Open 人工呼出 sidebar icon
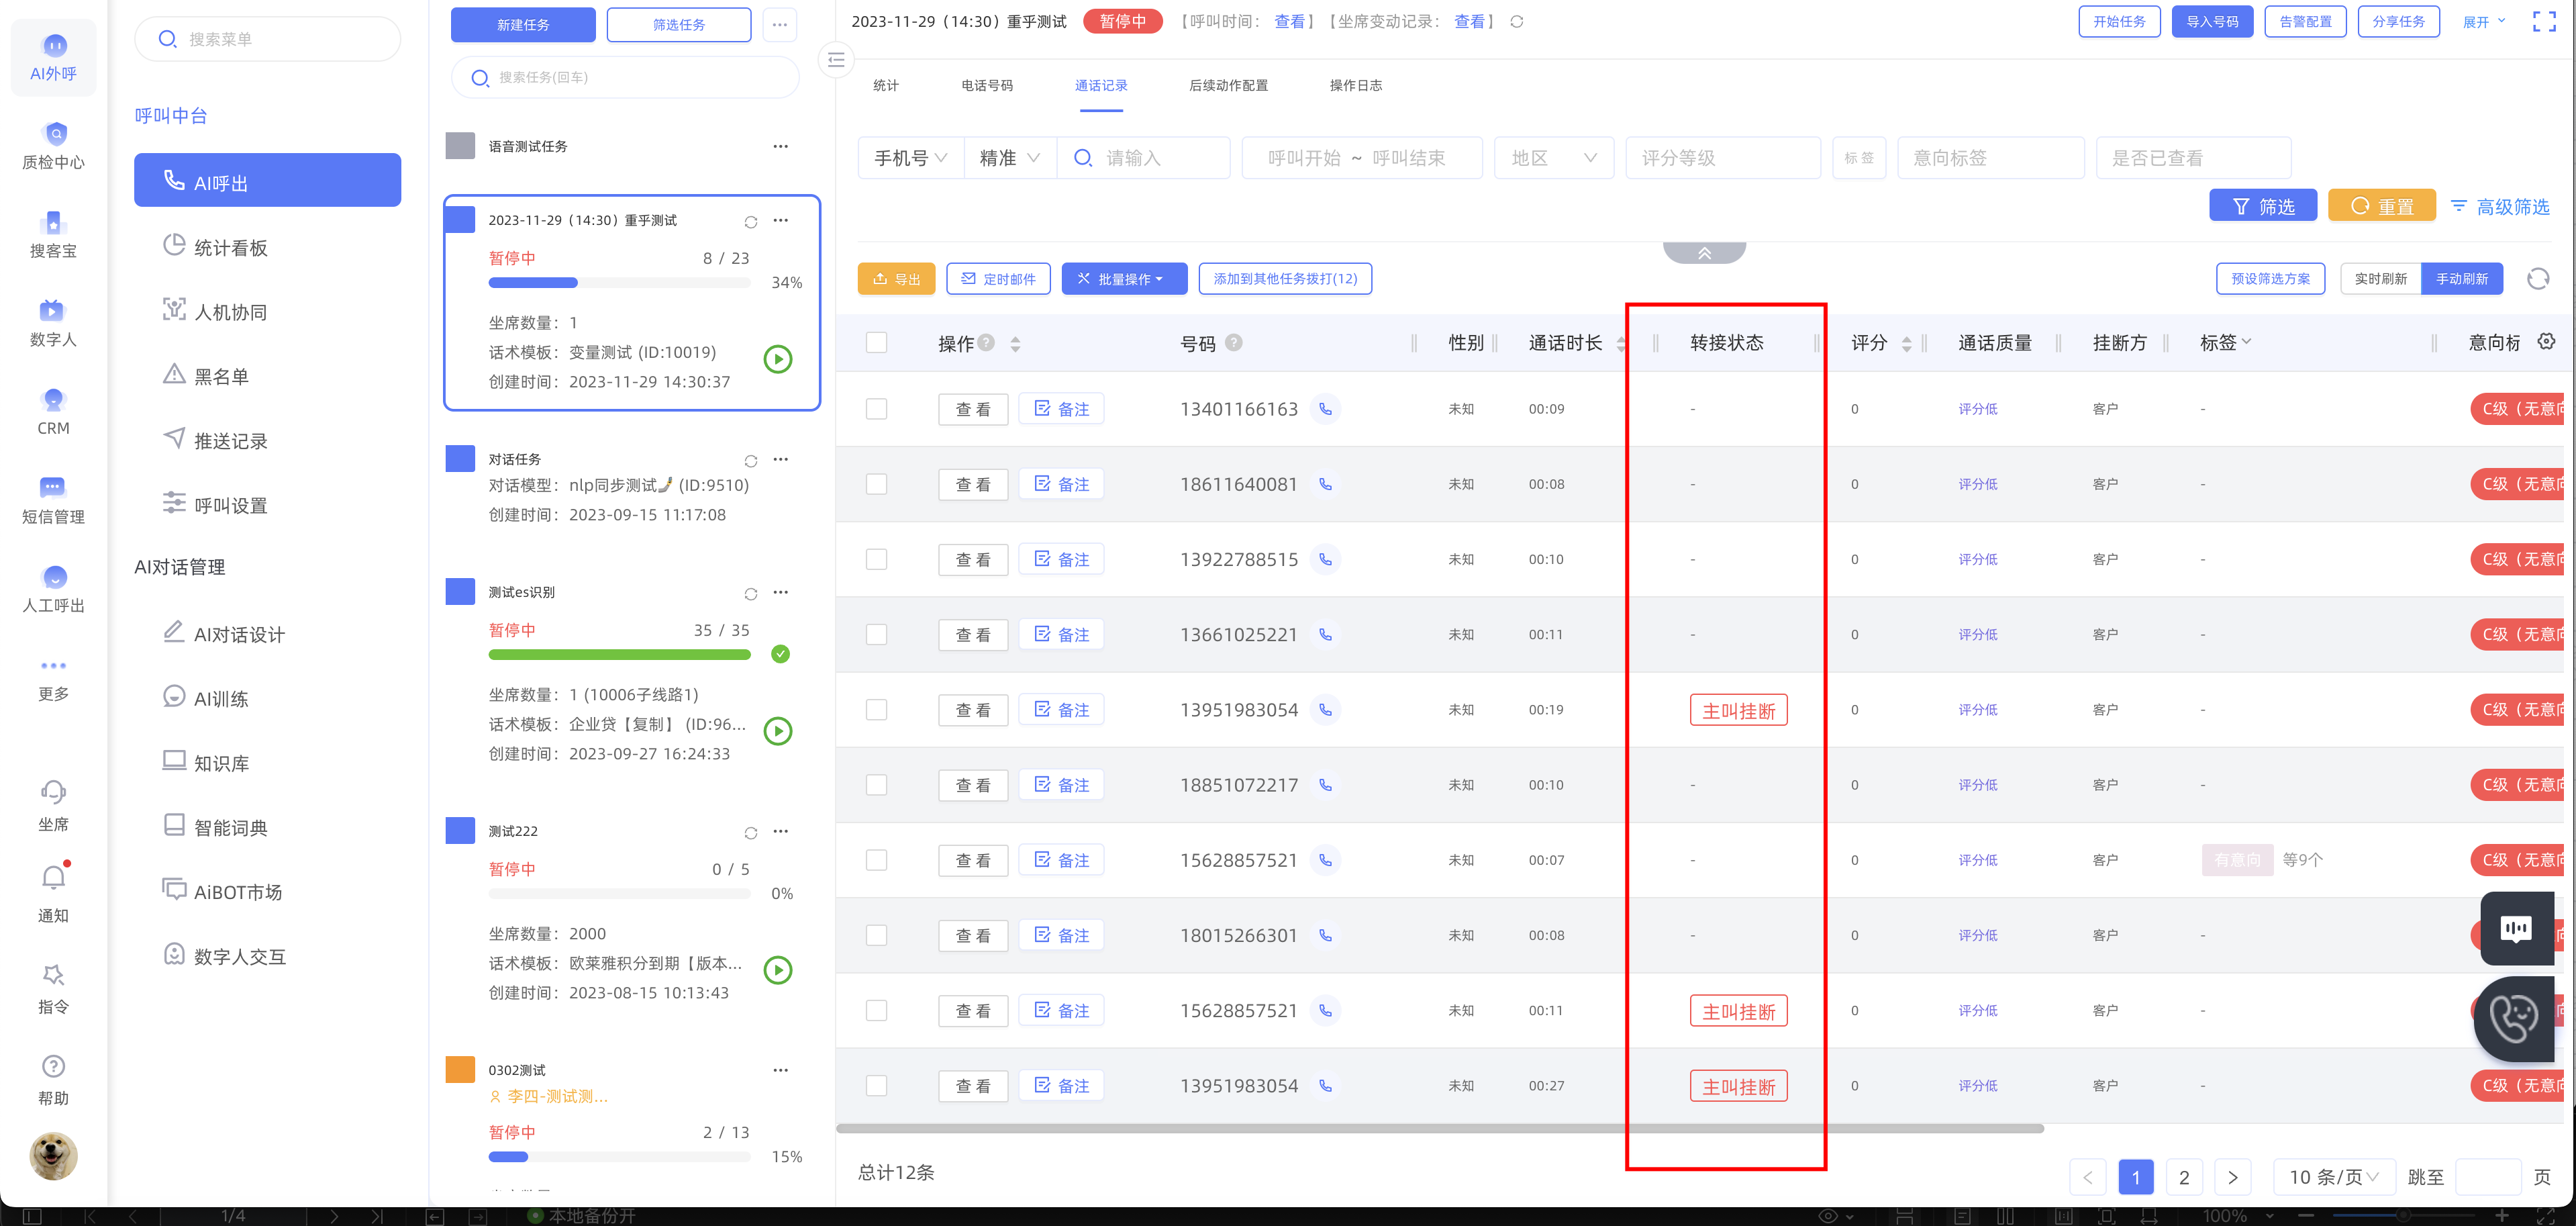 point(54,577)
